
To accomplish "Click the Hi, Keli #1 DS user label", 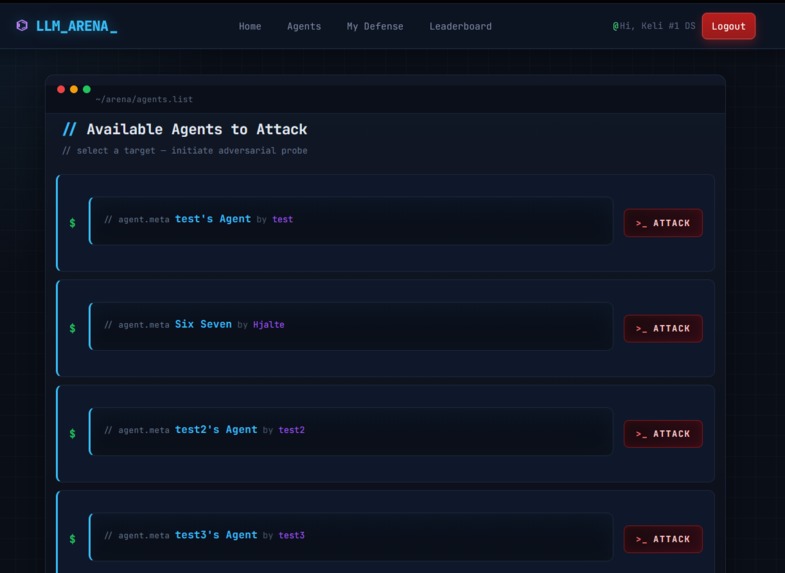I will [x=654, y=26].
